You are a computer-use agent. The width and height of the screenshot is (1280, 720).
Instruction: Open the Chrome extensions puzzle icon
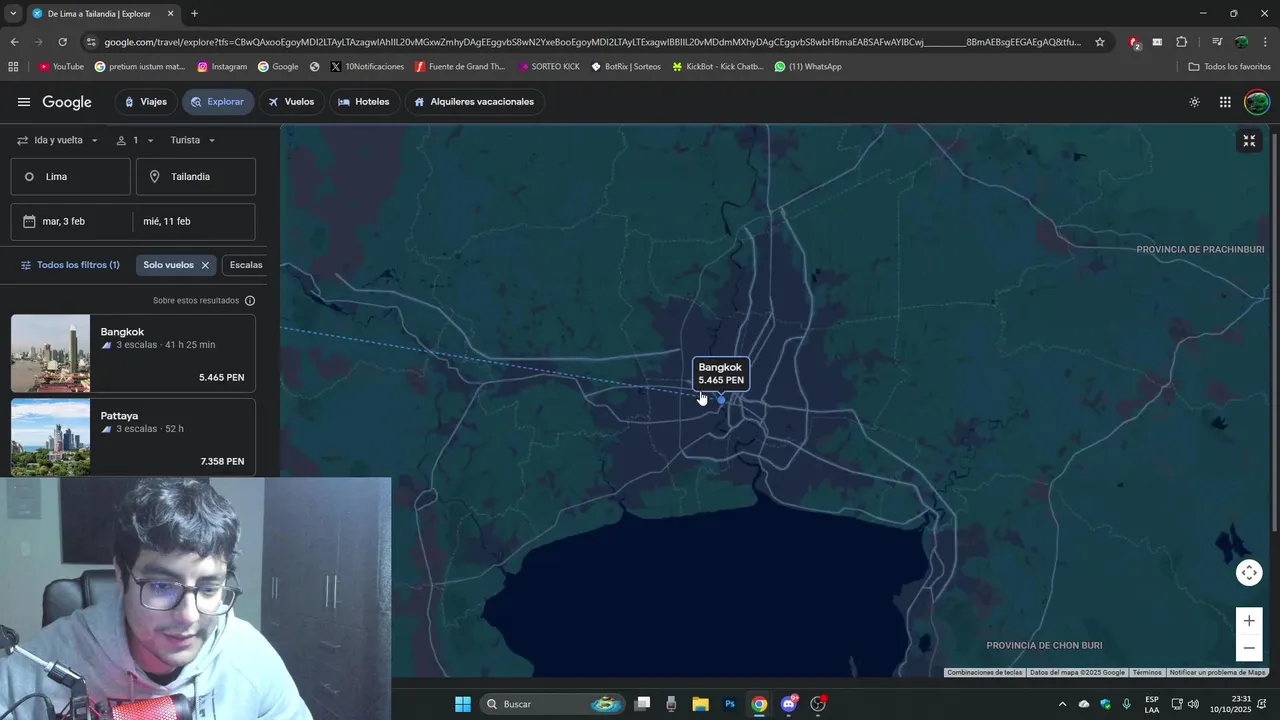(1181, 42)
